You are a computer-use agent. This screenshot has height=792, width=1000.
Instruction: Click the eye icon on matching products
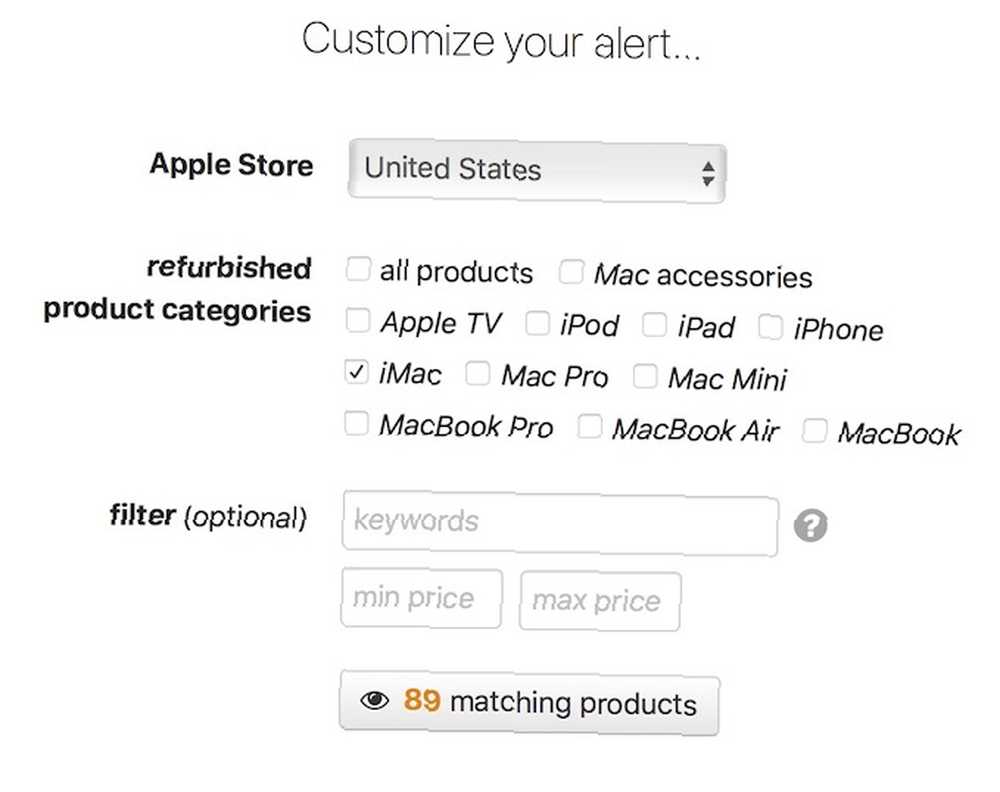point(374,700)
